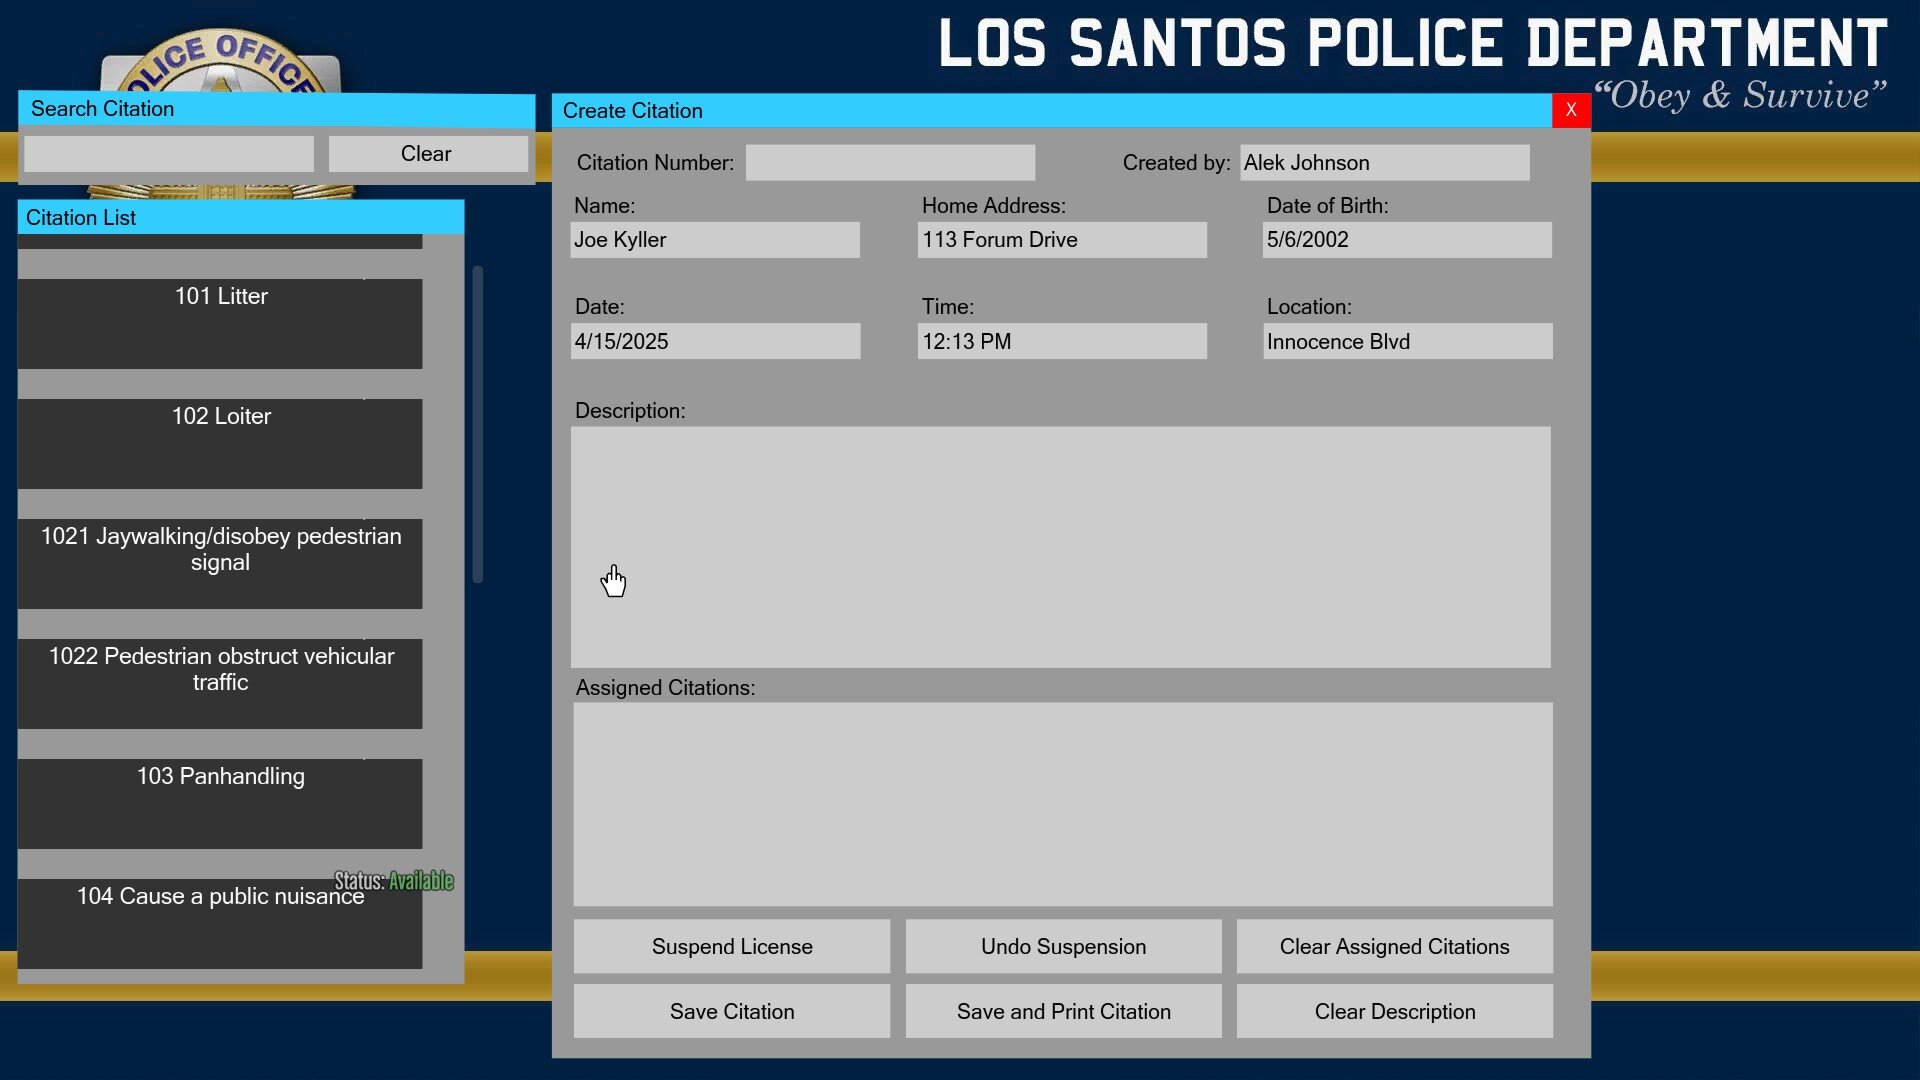Choose 1021 Jaywalking citation entry
Viewport: 1920px width, 1080px height.
(x=220, y=563)
